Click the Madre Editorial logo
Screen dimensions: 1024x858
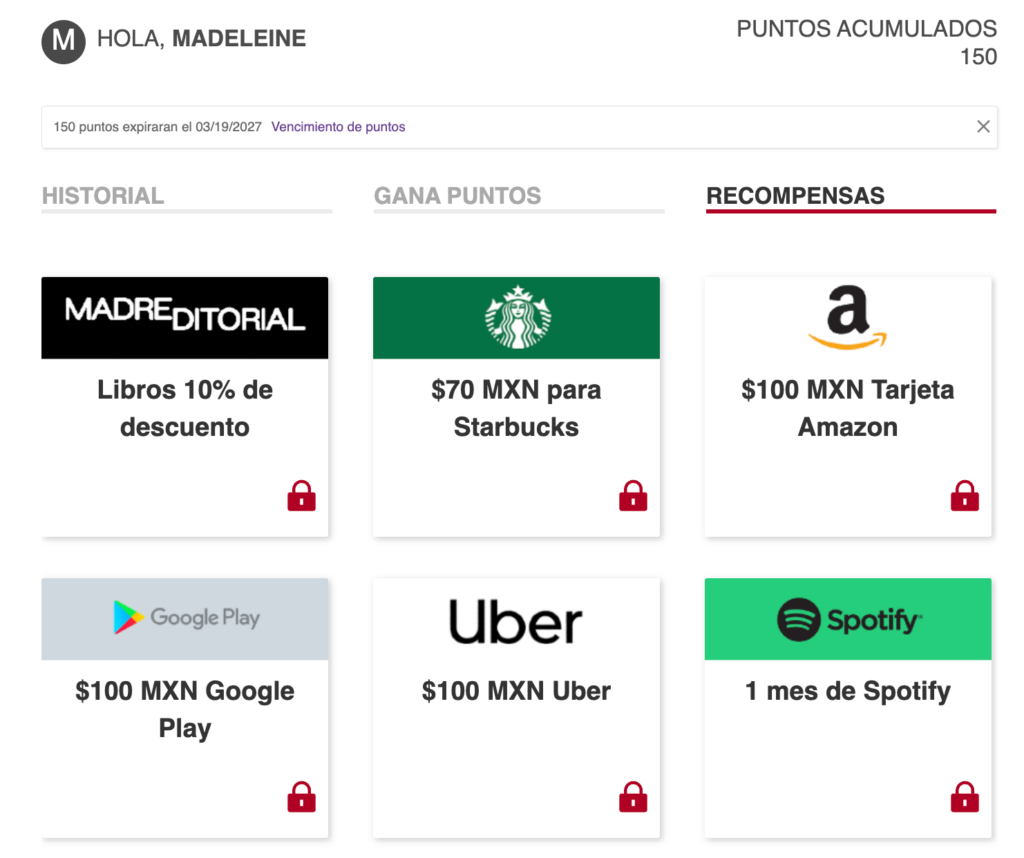(185, 317)
